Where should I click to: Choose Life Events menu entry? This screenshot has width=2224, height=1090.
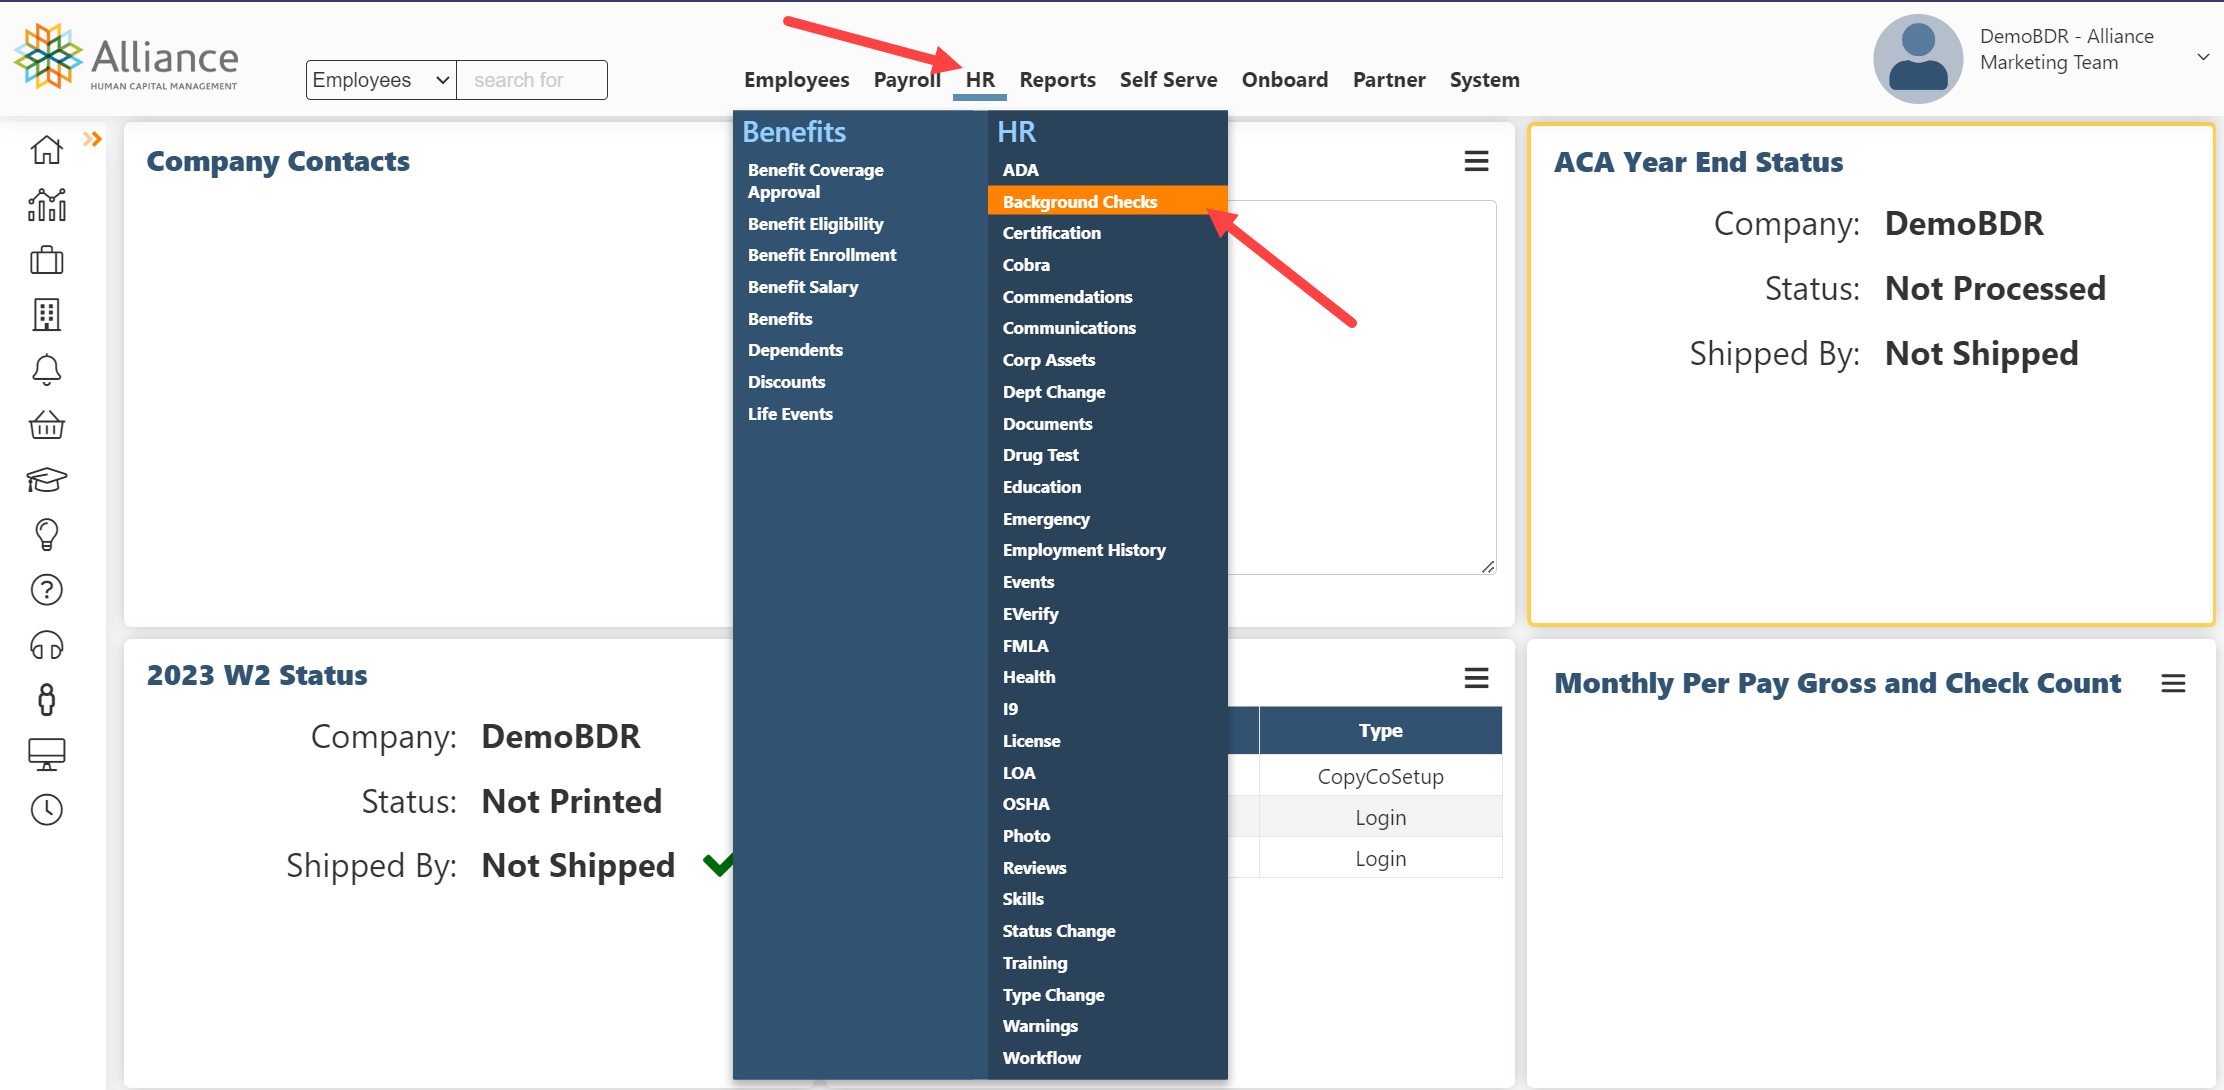790,414
